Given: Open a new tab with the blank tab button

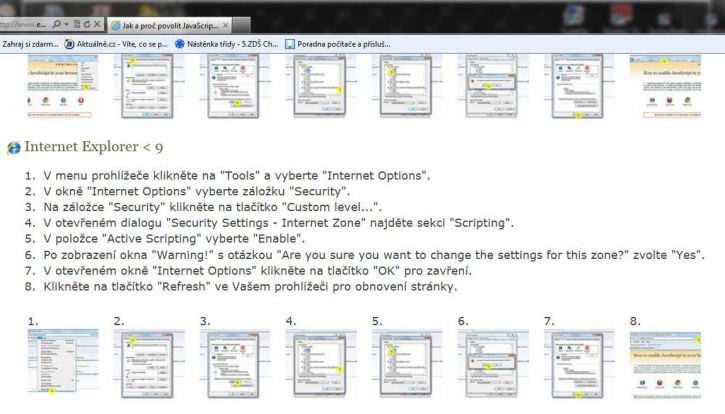Looking at the screenshot, I should [x=241, y=25].
